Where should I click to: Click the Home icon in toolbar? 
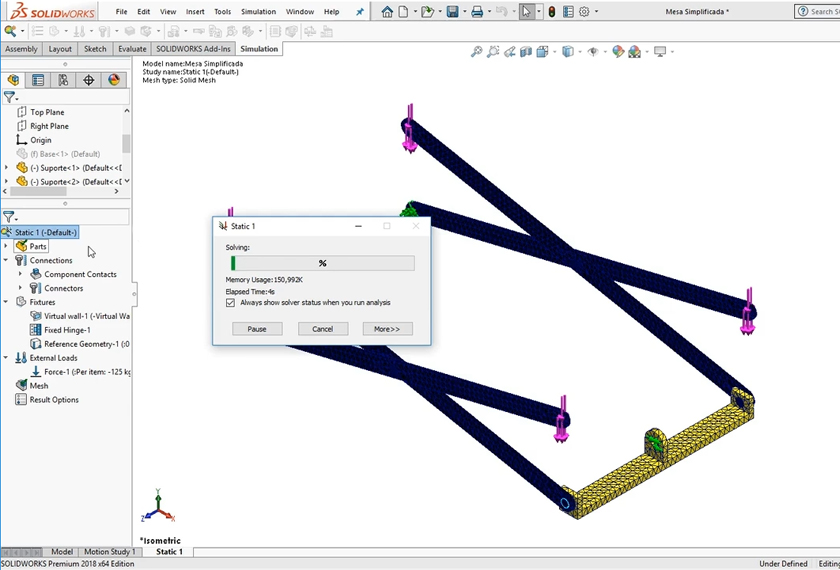[387, 12]
